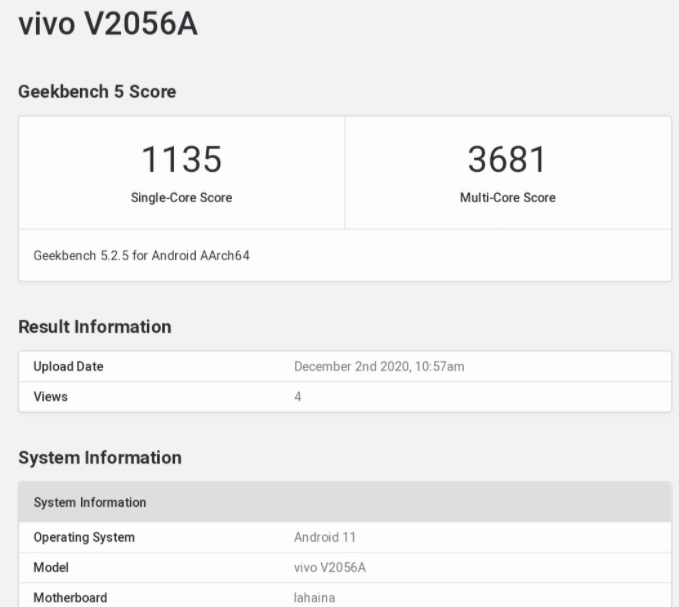The image size is (679, 607).
Task: Click the gray System Information table header
Action: (90, 502)
